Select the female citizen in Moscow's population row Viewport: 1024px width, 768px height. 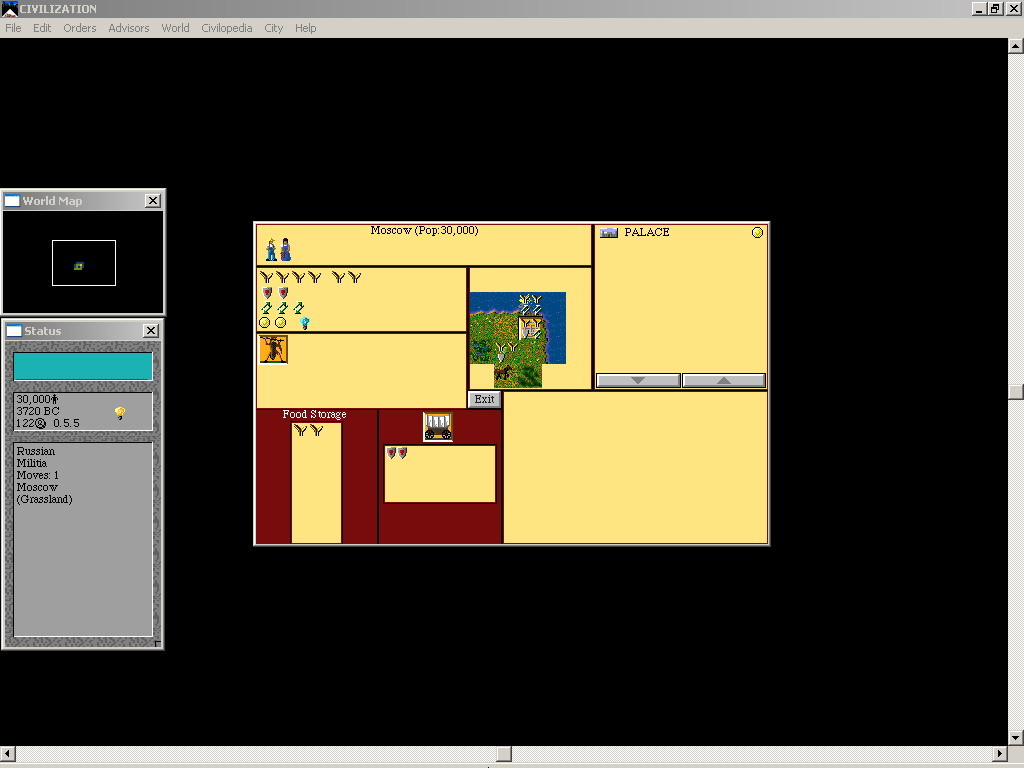point(285,249)
